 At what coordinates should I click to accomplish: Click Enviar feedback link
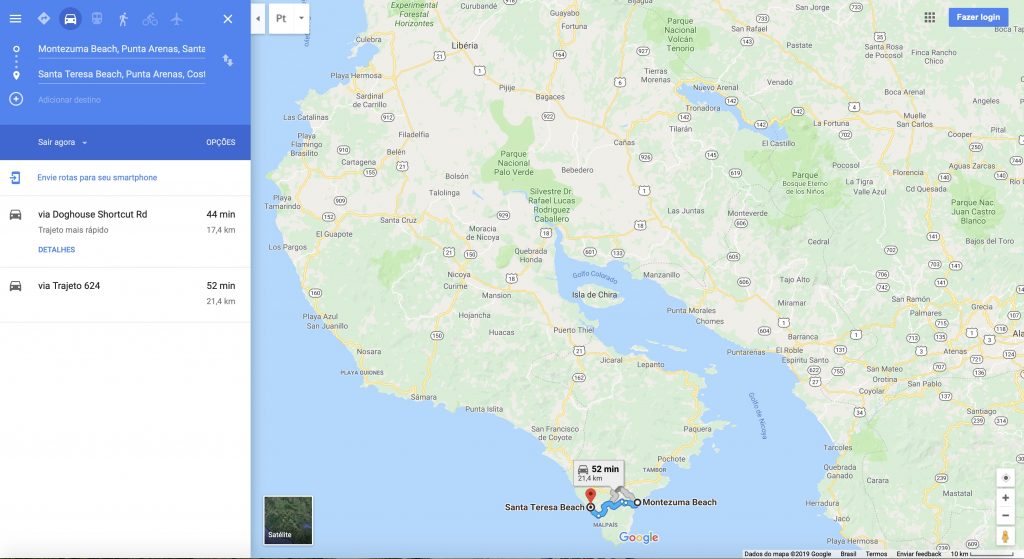918,554
